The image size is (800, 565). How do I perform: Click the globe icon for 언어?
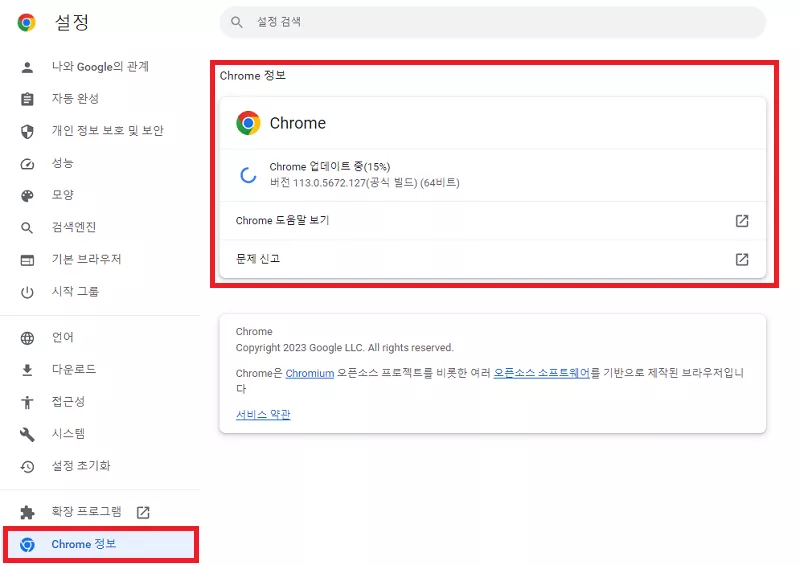pyautogui.click(x=28, y=338)
